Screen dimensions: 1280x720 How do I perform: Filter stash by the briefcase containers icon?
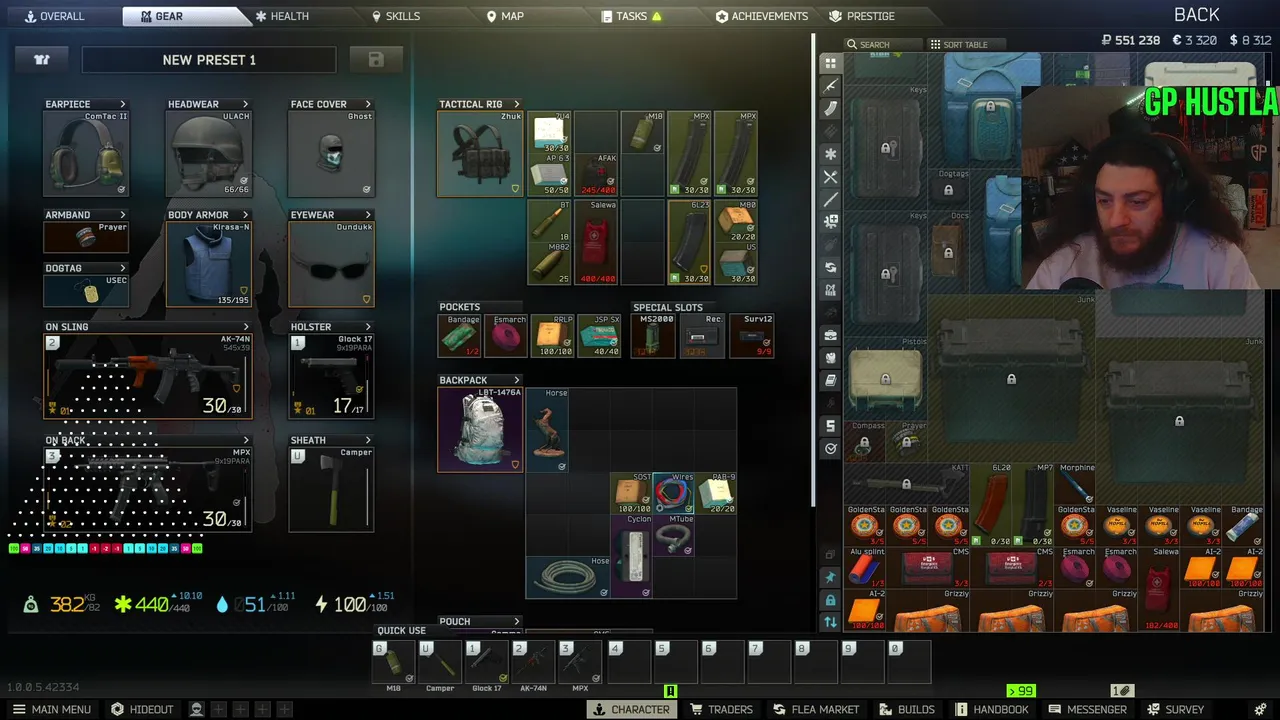point(830,335)
